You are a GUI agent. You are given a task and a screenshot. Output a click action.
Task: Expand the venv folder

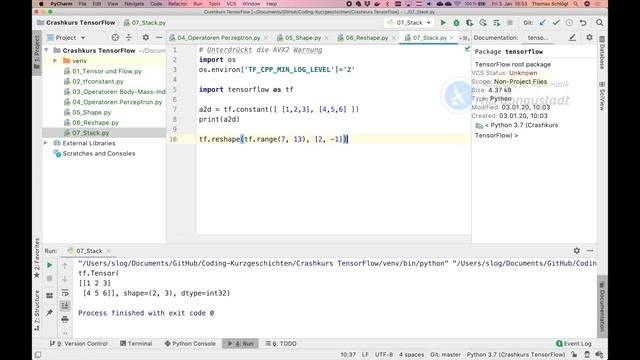tap(55, 61)
